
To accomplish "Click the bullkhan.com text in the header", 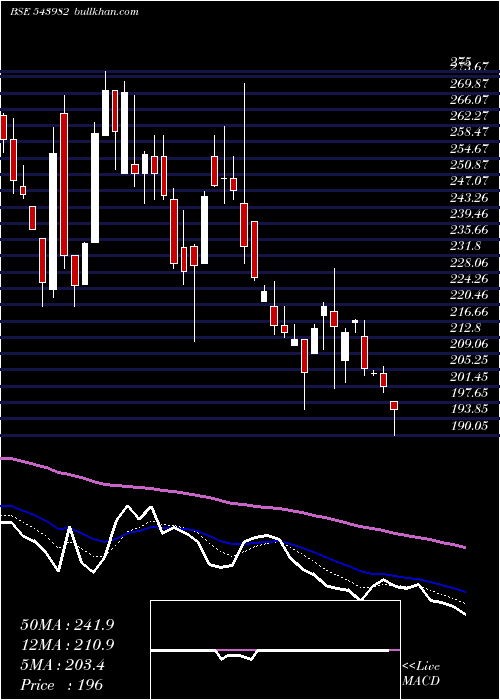I will click(x=106, y=12).
